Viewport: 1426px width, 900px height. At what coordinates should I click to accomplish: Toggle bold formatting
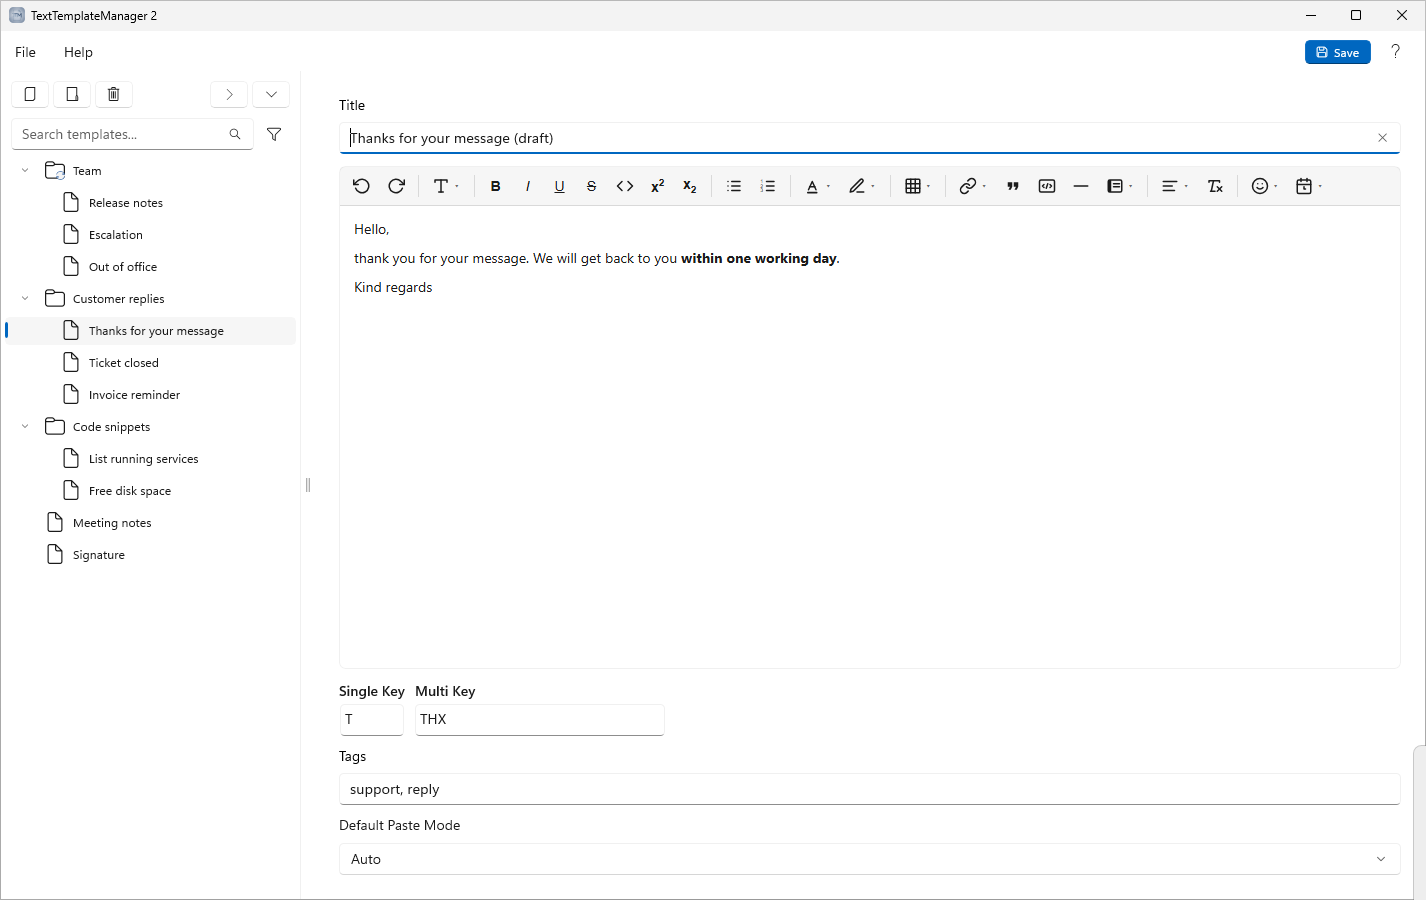tap(496, 186)
